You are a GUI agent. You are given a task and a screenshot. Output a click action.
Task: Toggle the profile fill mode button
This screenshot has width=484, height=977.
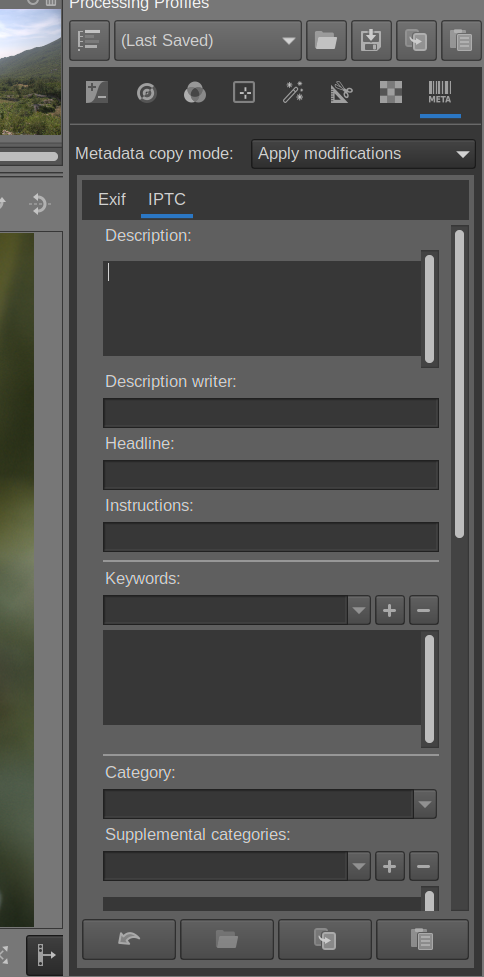(x=90, y=41)
